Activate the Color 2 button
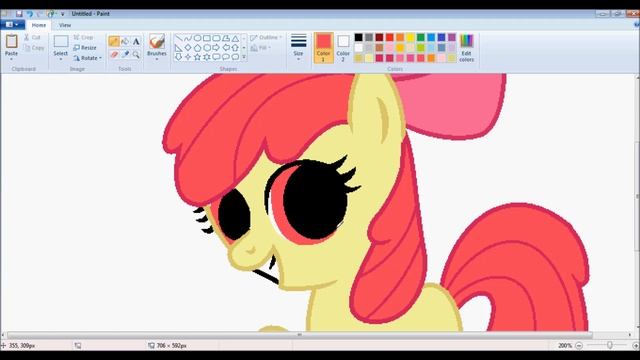640x360 pixels. coord(343,48)
